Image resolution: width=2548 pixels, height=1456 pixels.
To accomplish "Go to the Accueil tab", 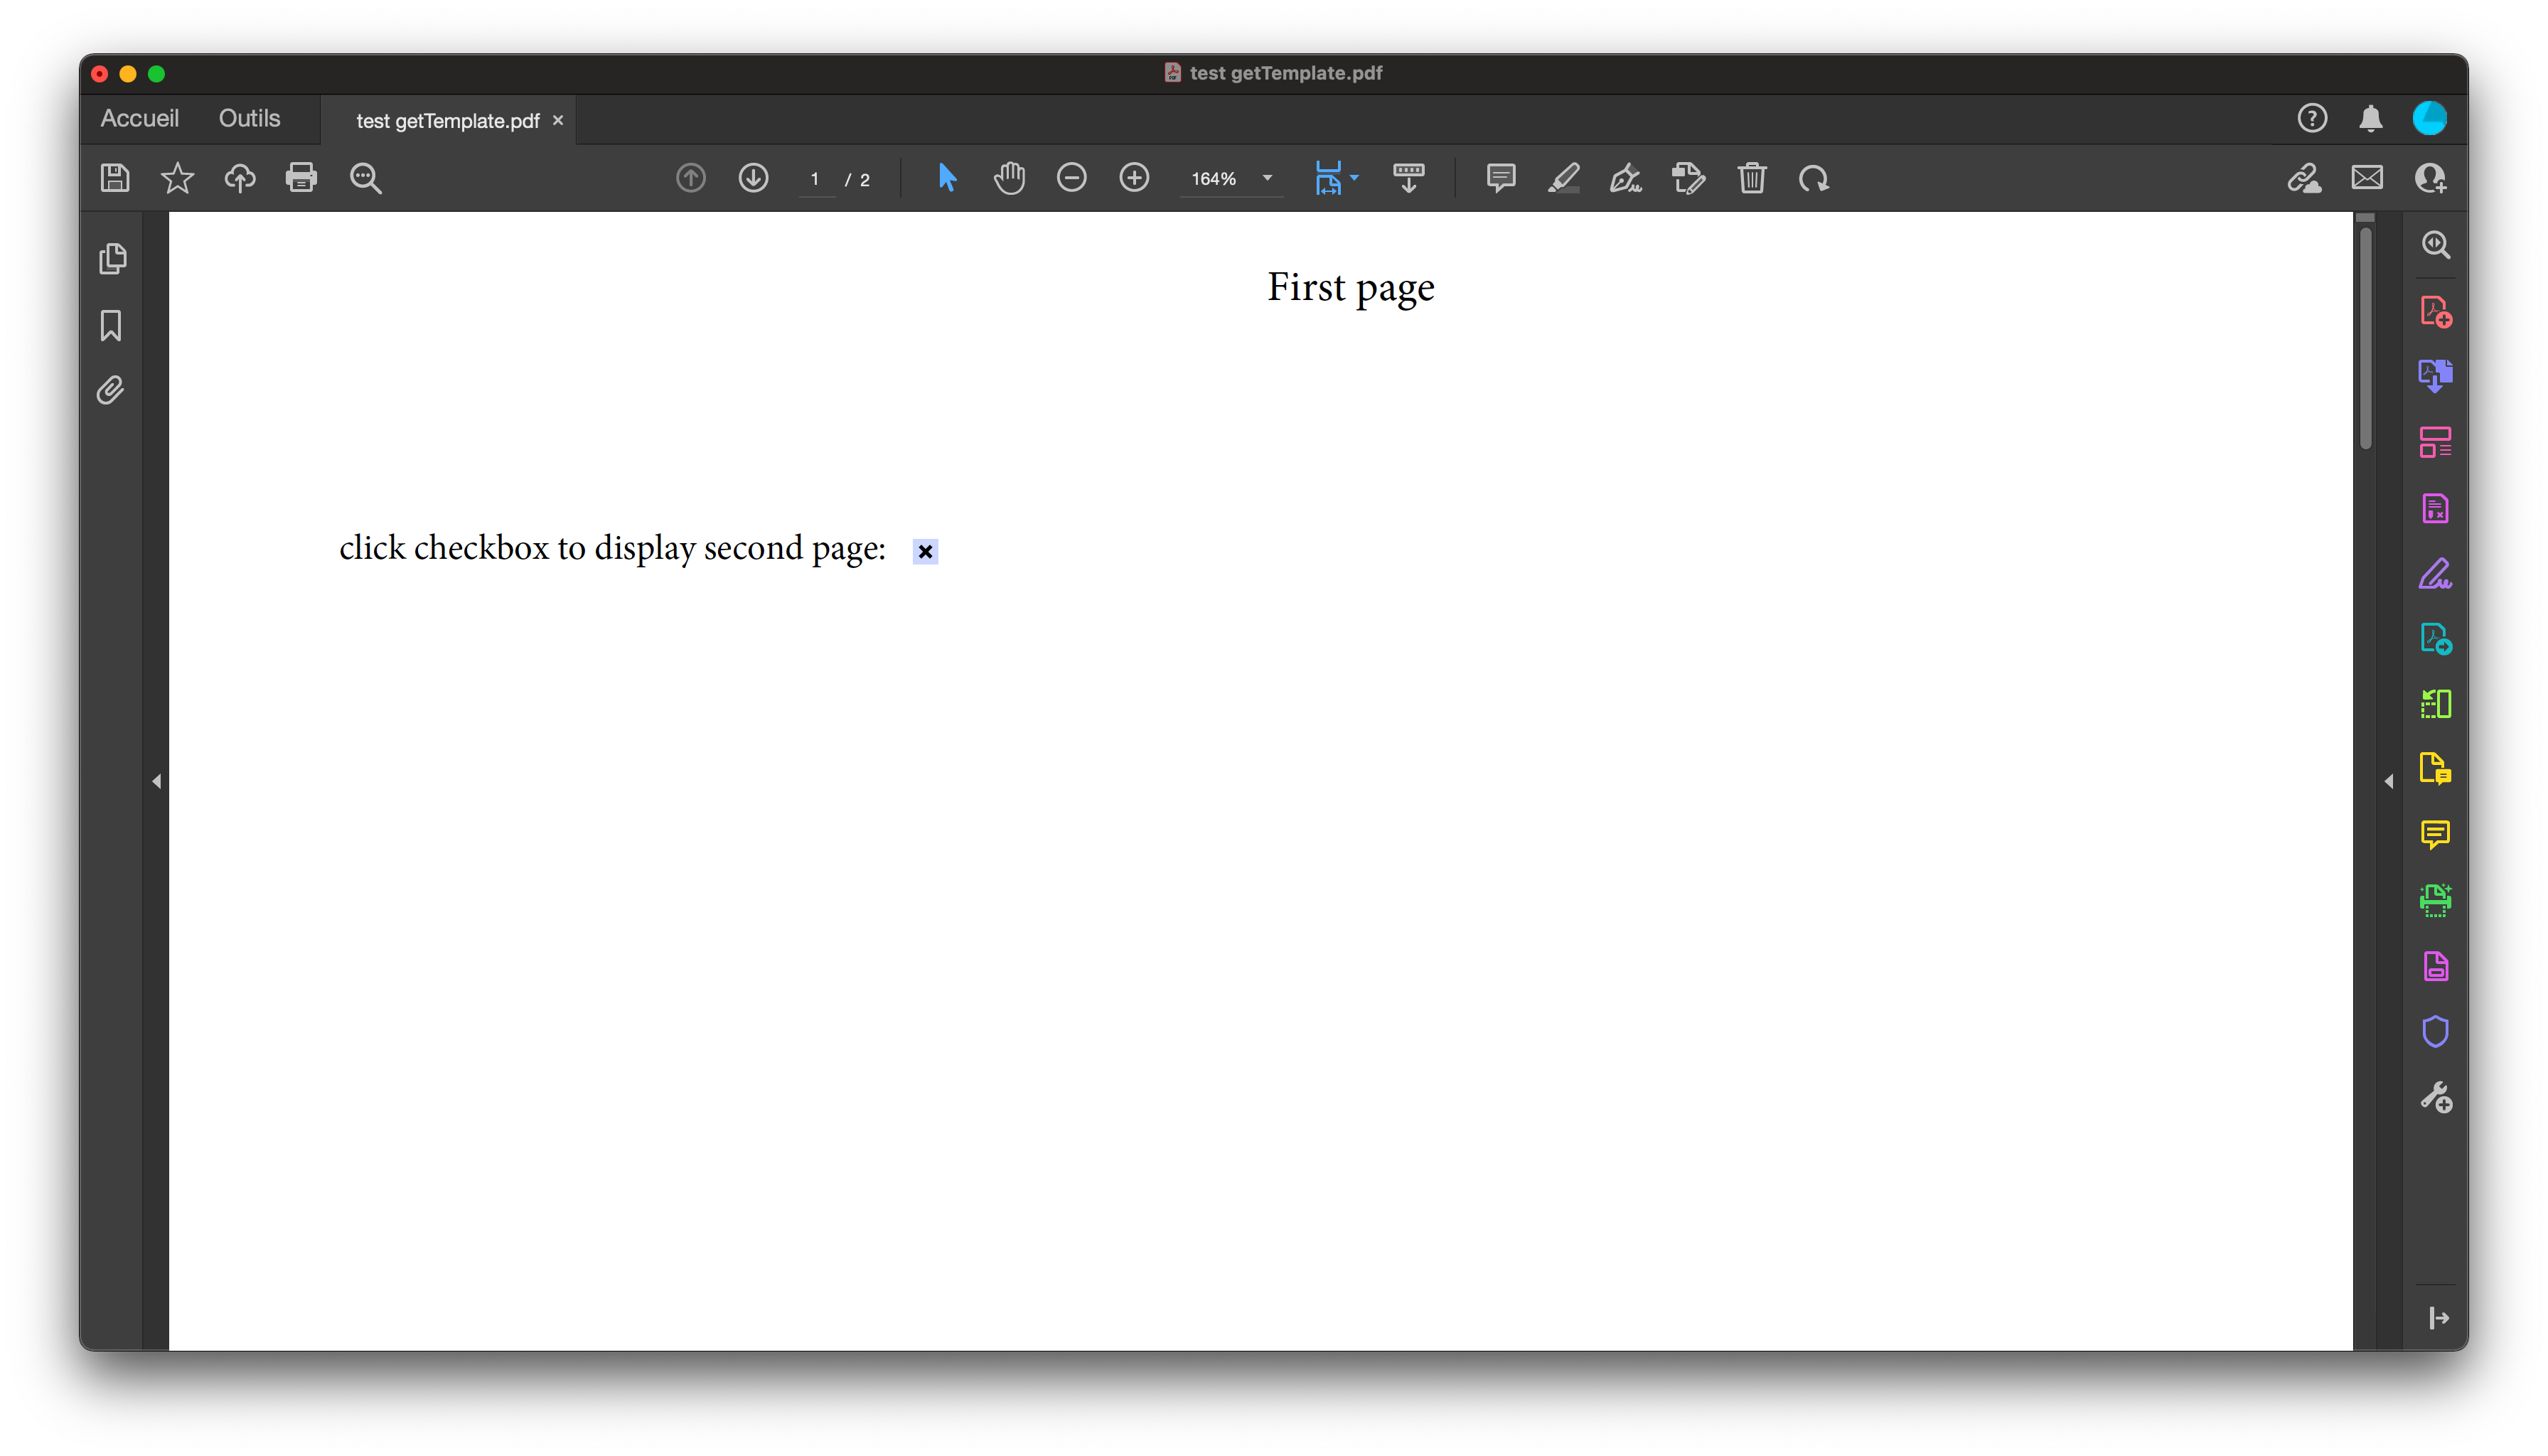I will (x=139, y=118).
